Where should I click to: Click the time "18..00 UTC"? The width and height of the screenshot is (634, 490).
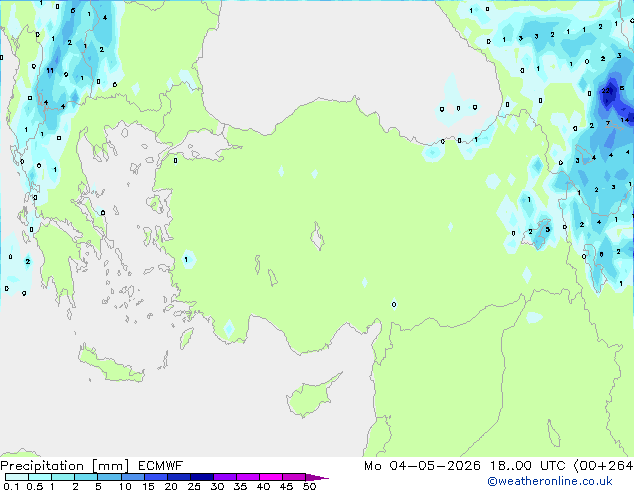(x=527, y=466)
